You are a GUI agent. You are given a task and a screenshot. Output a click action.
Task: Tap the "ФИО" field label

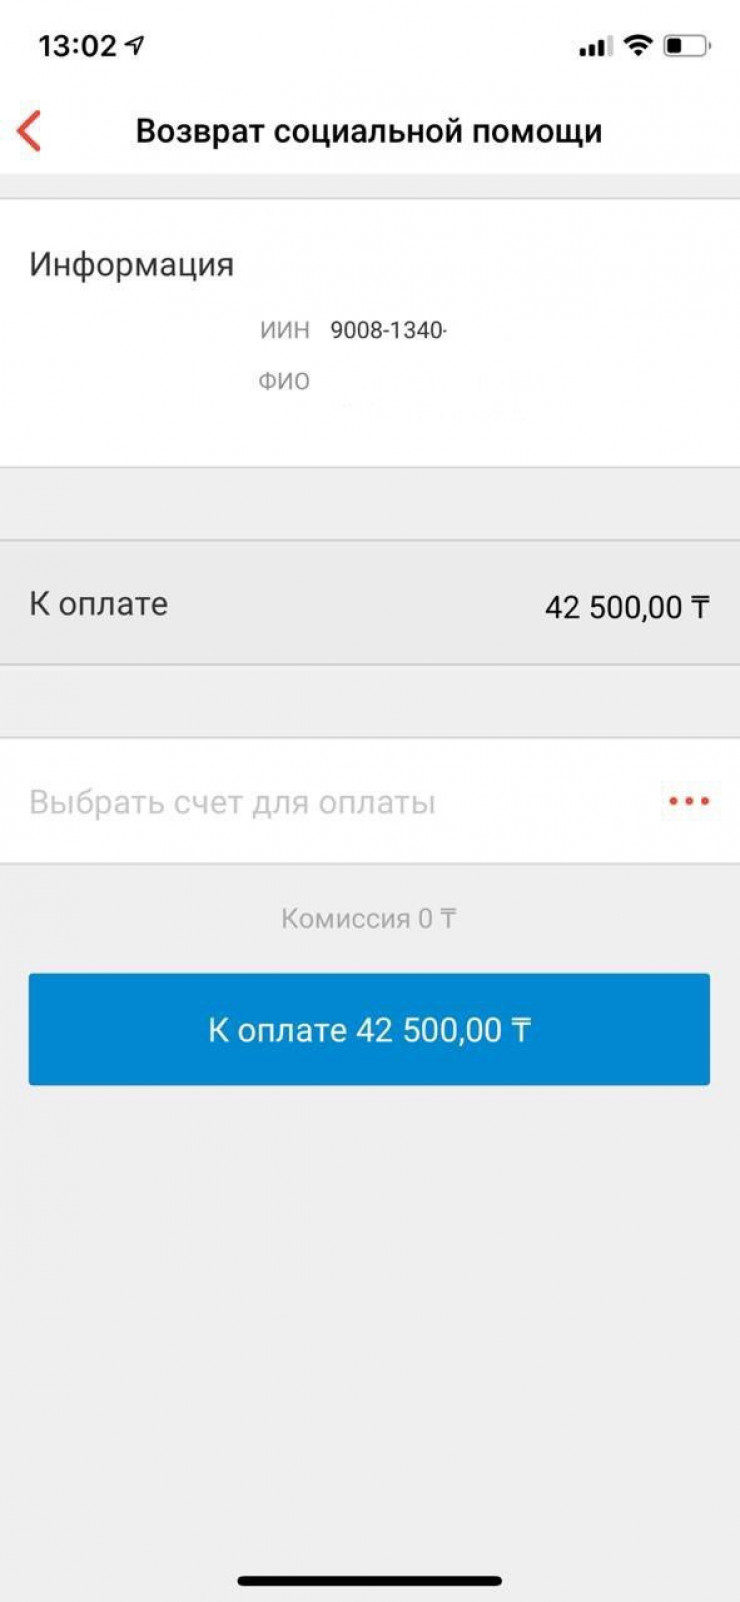284,381
